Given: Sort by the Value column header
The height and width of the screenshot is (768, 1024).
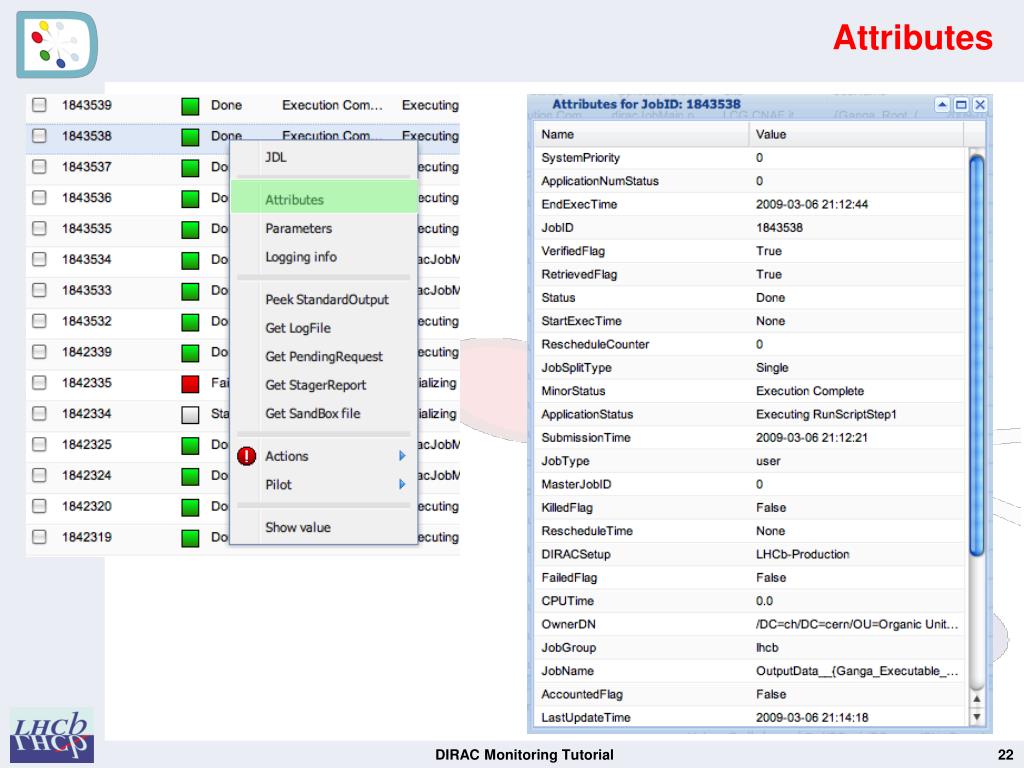Looking at the screenshot, I should pyautogui.click(x=856, y=135).
